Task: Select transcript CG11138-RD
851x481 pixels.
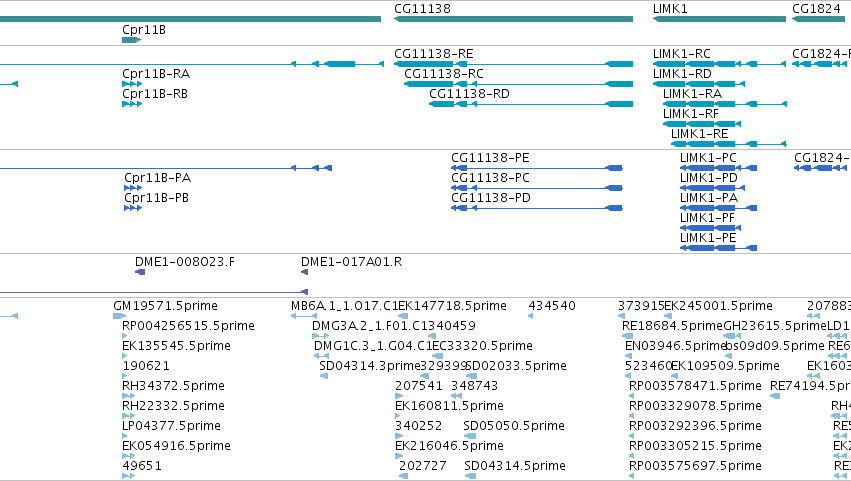Action: coord(531,104)
